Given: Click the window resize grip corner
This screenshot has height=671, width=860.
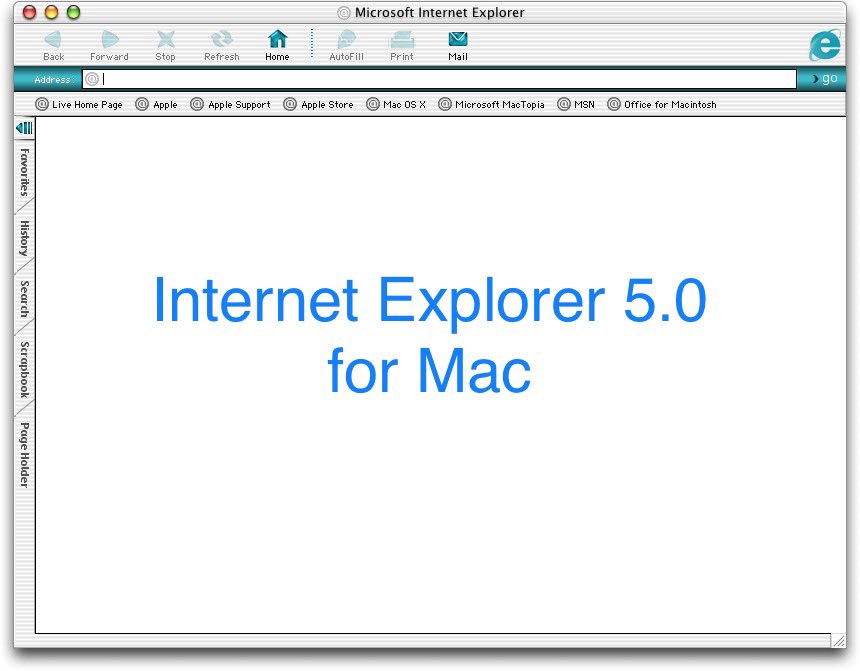Looking at the screenshot, I should [x=838, y=640].
